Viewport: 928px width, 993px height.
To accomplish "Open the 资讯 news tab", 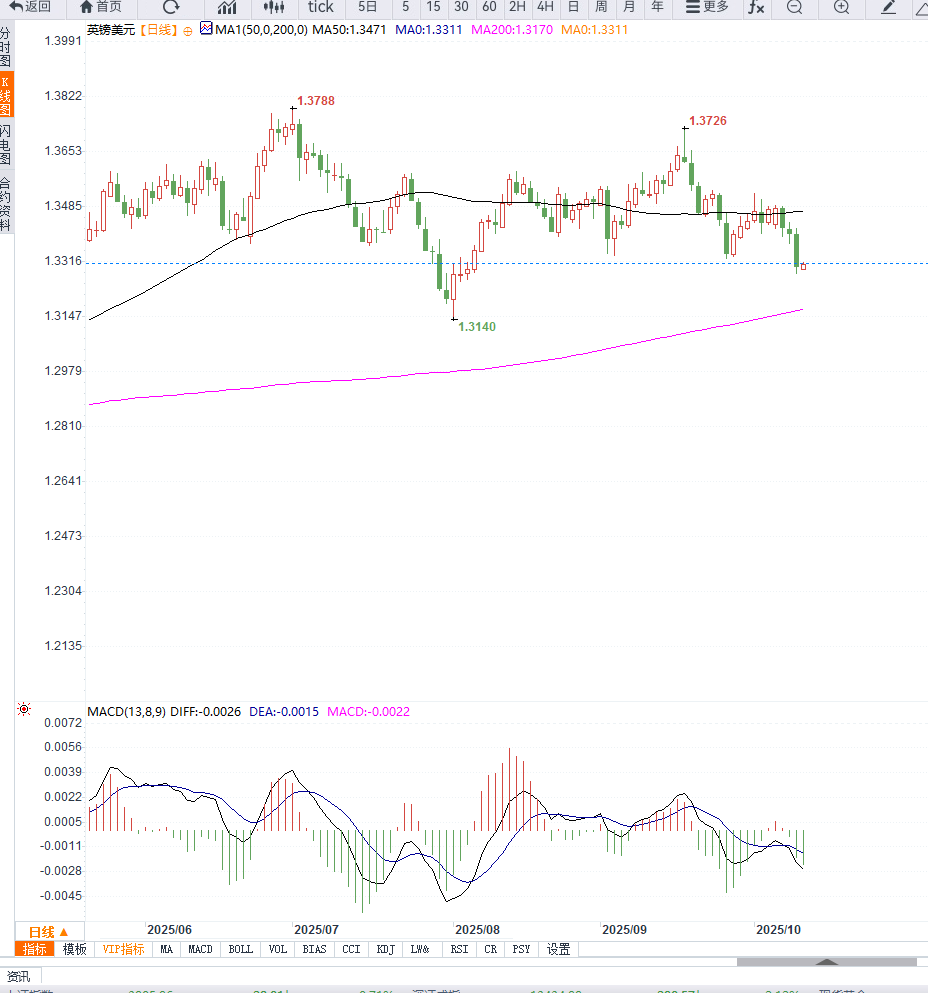I will (x=19, y=977).
